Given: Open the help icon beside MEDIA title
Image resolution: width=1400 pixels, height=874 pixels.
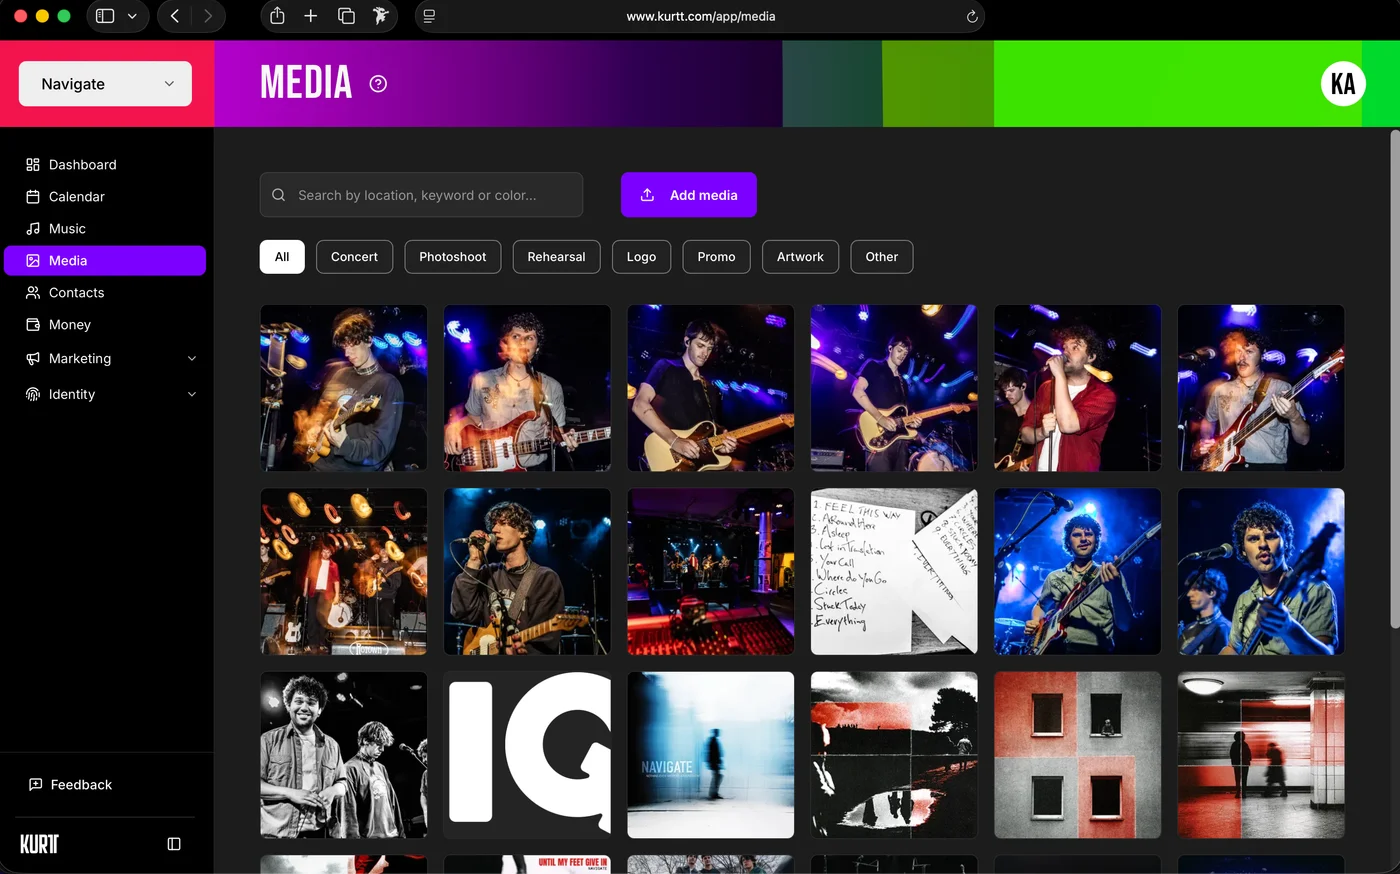Looking at the screenshot, I should [x=378, y=84].
